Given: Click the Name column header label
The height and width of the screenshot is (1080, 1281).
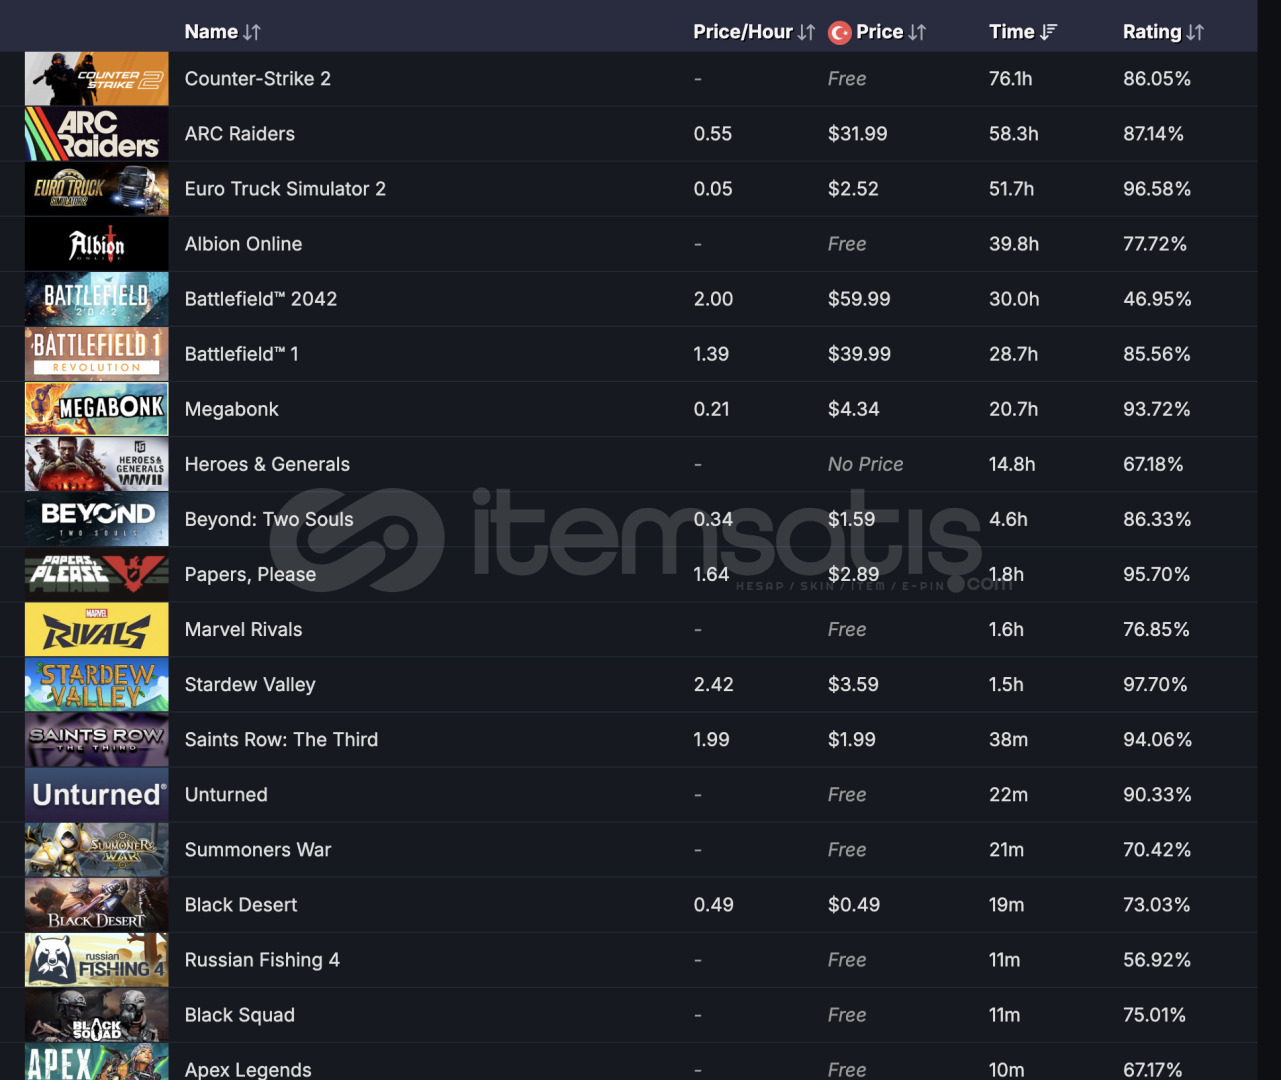Looking at the screenshot, I should 211,32.
